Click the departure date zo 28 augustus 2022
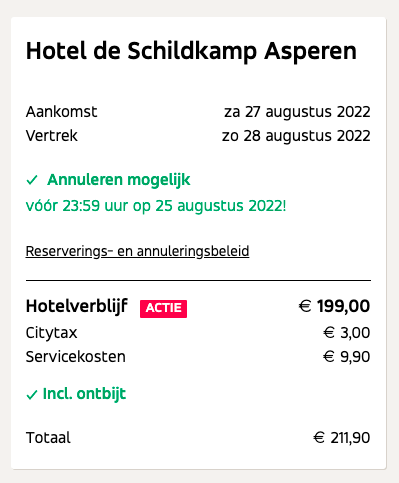Image resolution: width=399 pixels, height=483 pixels. pyautogui.click(x=296, y=136)
